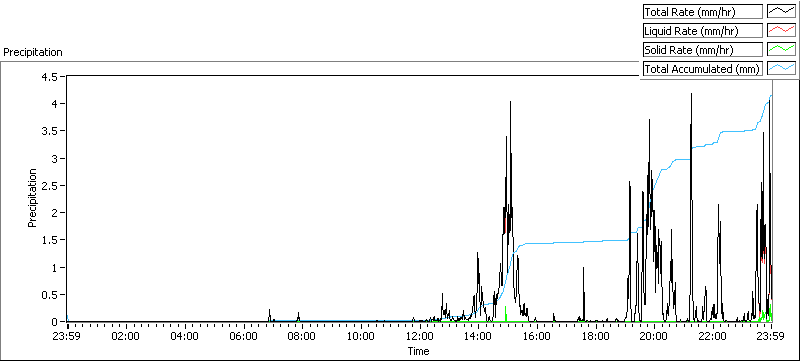Click the 18:00 x-axis time label
800x361 pixels.
tap(595, 336)
